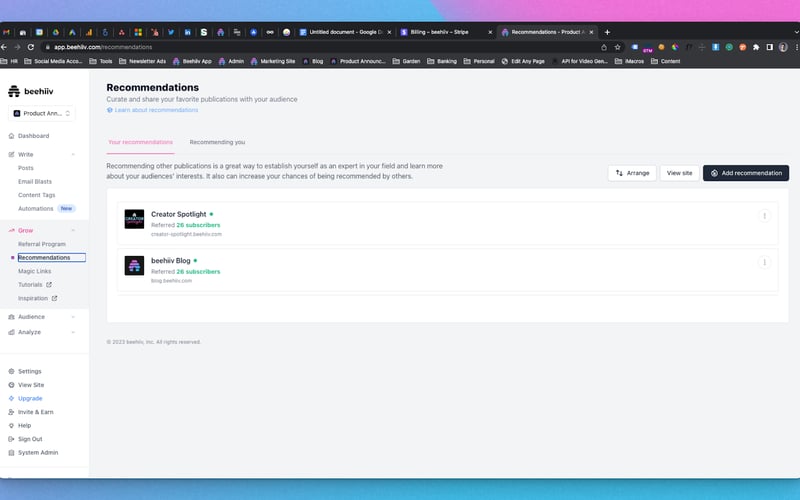This screenshot has height=500, width=800.
Task: Click the share page icon in address bar
Action: [x=604, y=47]
